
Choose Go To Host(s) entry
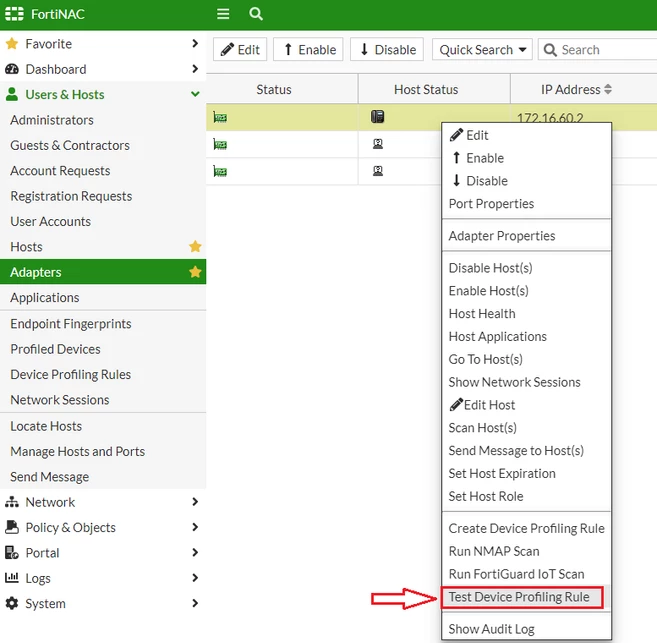[x=526, y=359]
